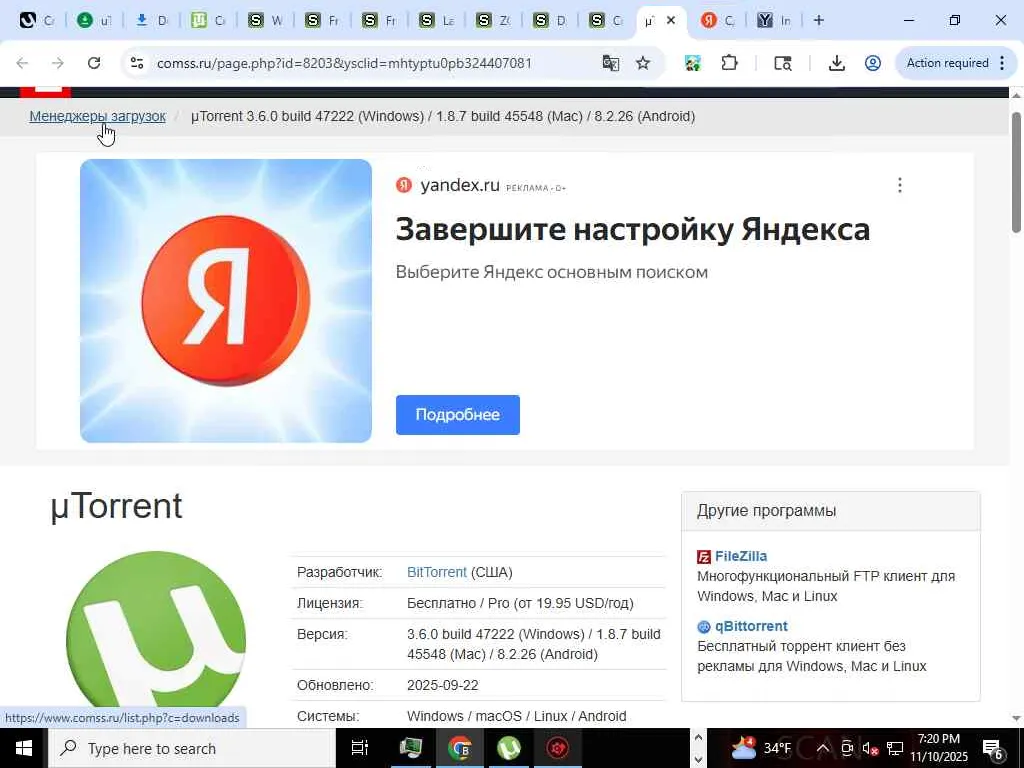The image size is (1024, 768).
Task: Switch to the Yandex tab with red icon
Action: point(717,20)
